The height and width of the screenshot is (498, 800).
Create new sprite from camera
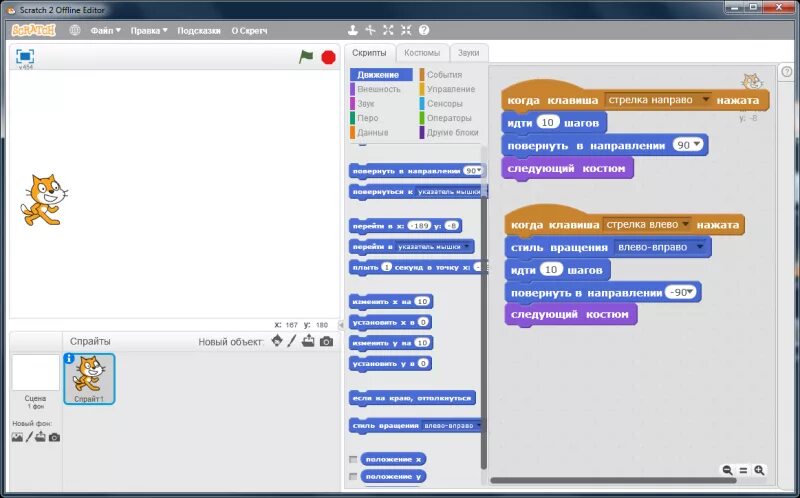[327, 341]
